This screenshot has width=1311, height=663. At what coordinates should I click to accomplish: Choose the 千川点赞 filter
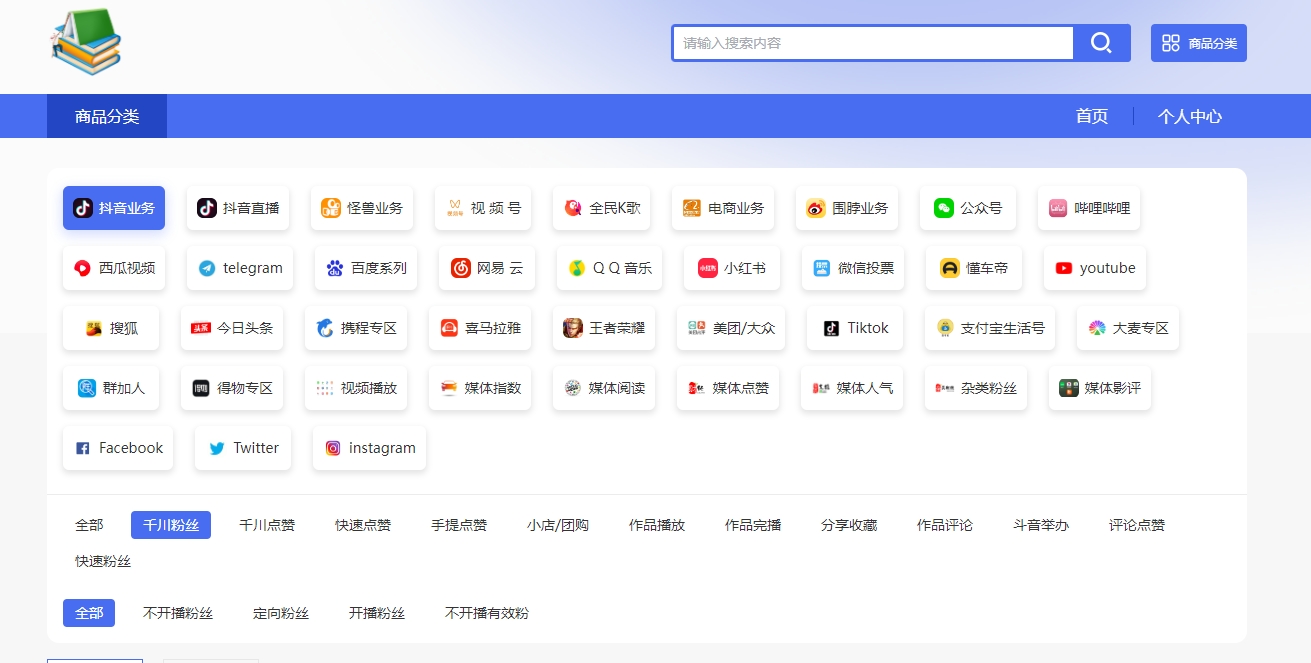pos(267,525)
